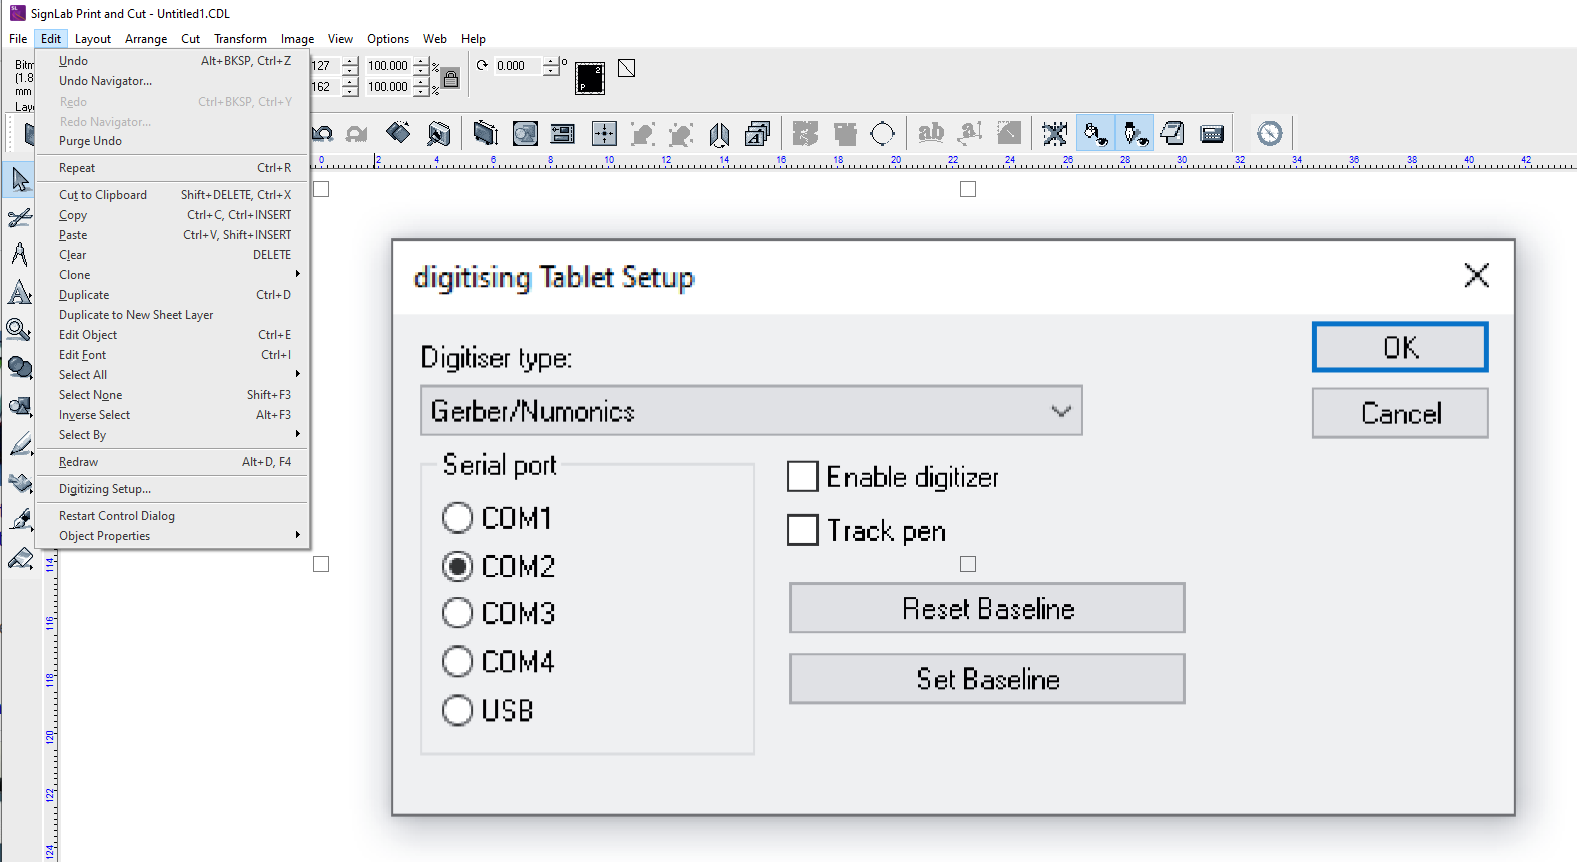Select the arrow pointer tool
Image resolution: width=1577 pixels, height=862 pixels.
point(20,180)
